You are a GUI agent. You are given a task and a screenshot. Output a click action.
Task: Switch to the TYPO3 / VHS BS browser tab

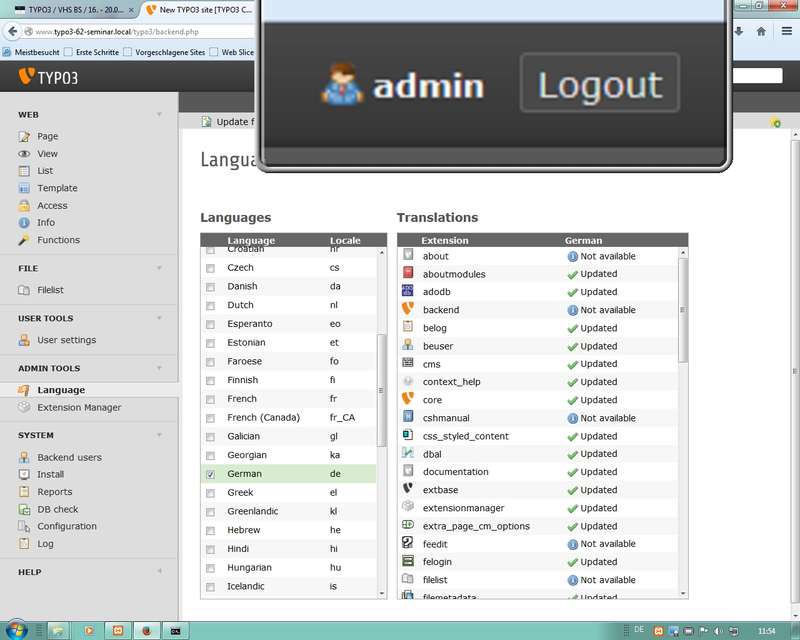(x=74, y=9)
